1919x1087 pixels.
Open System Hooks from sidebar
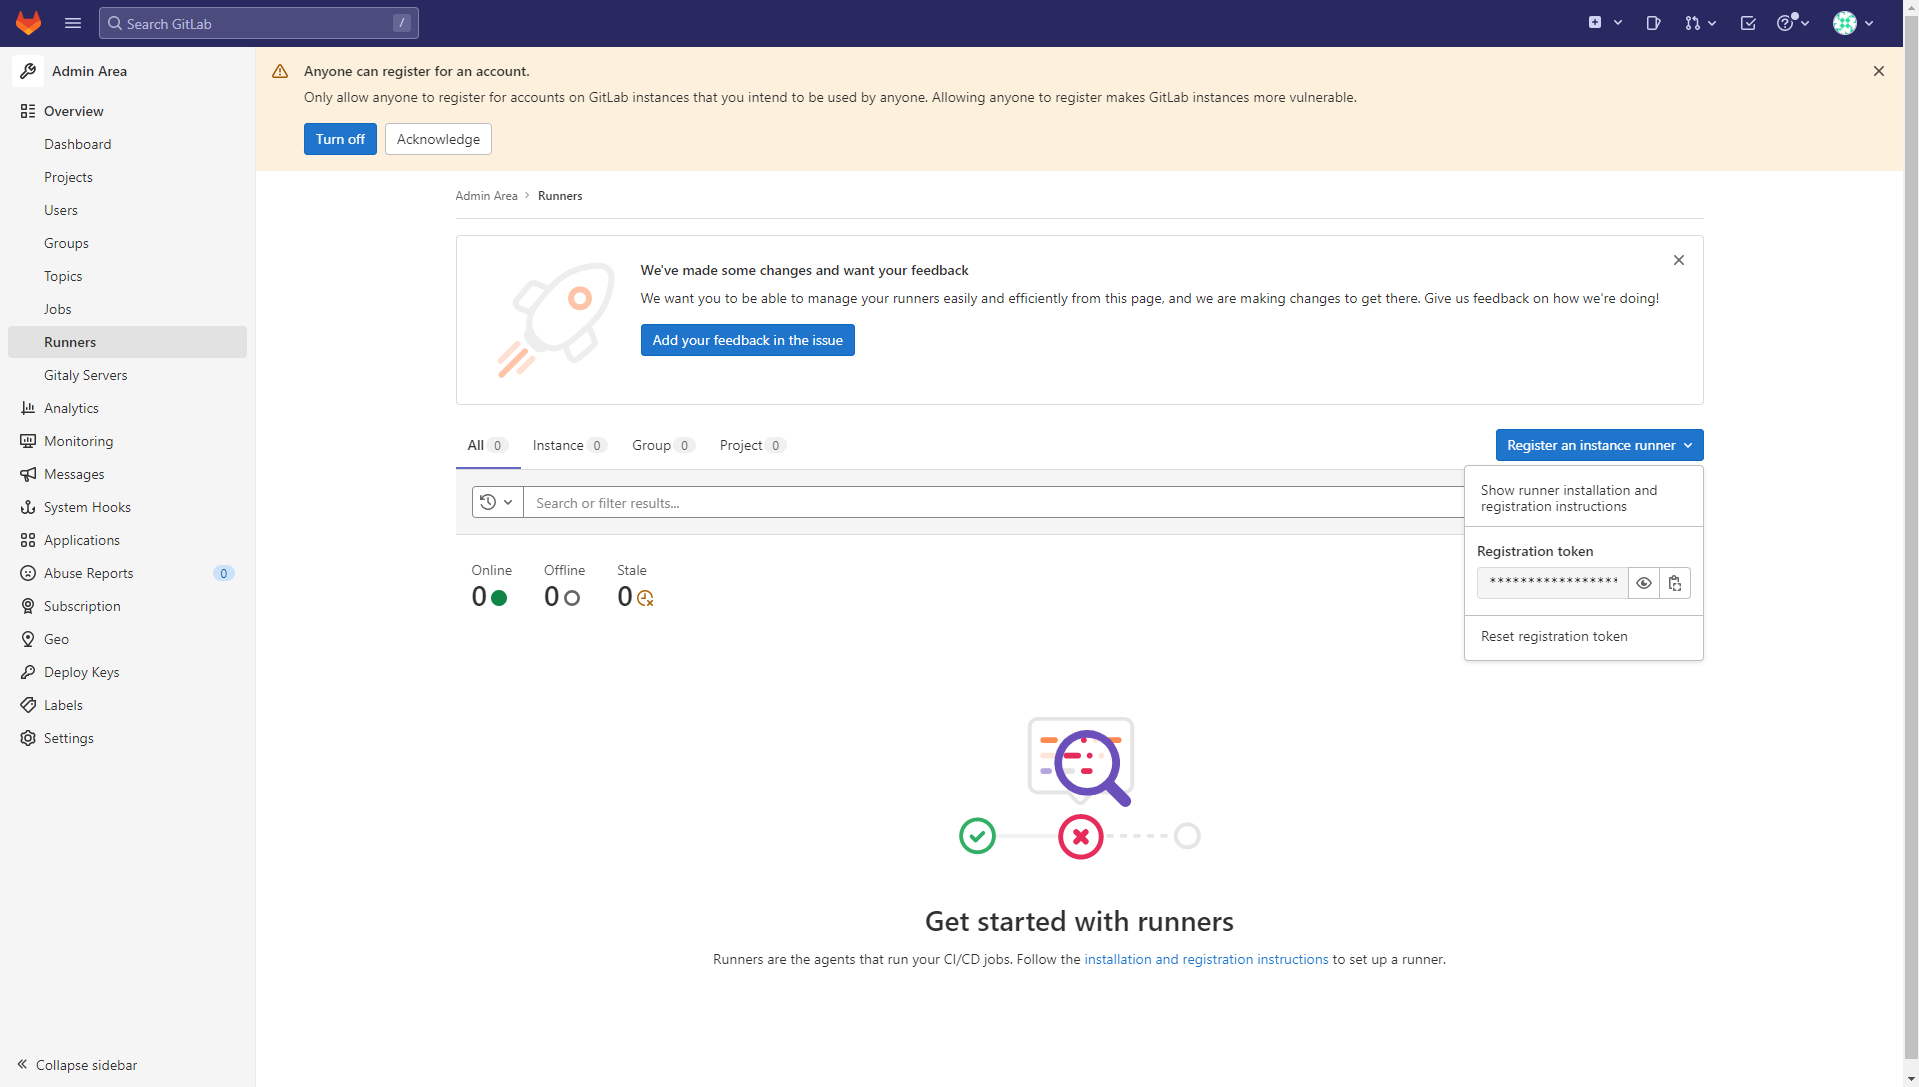tap(88, 507)
